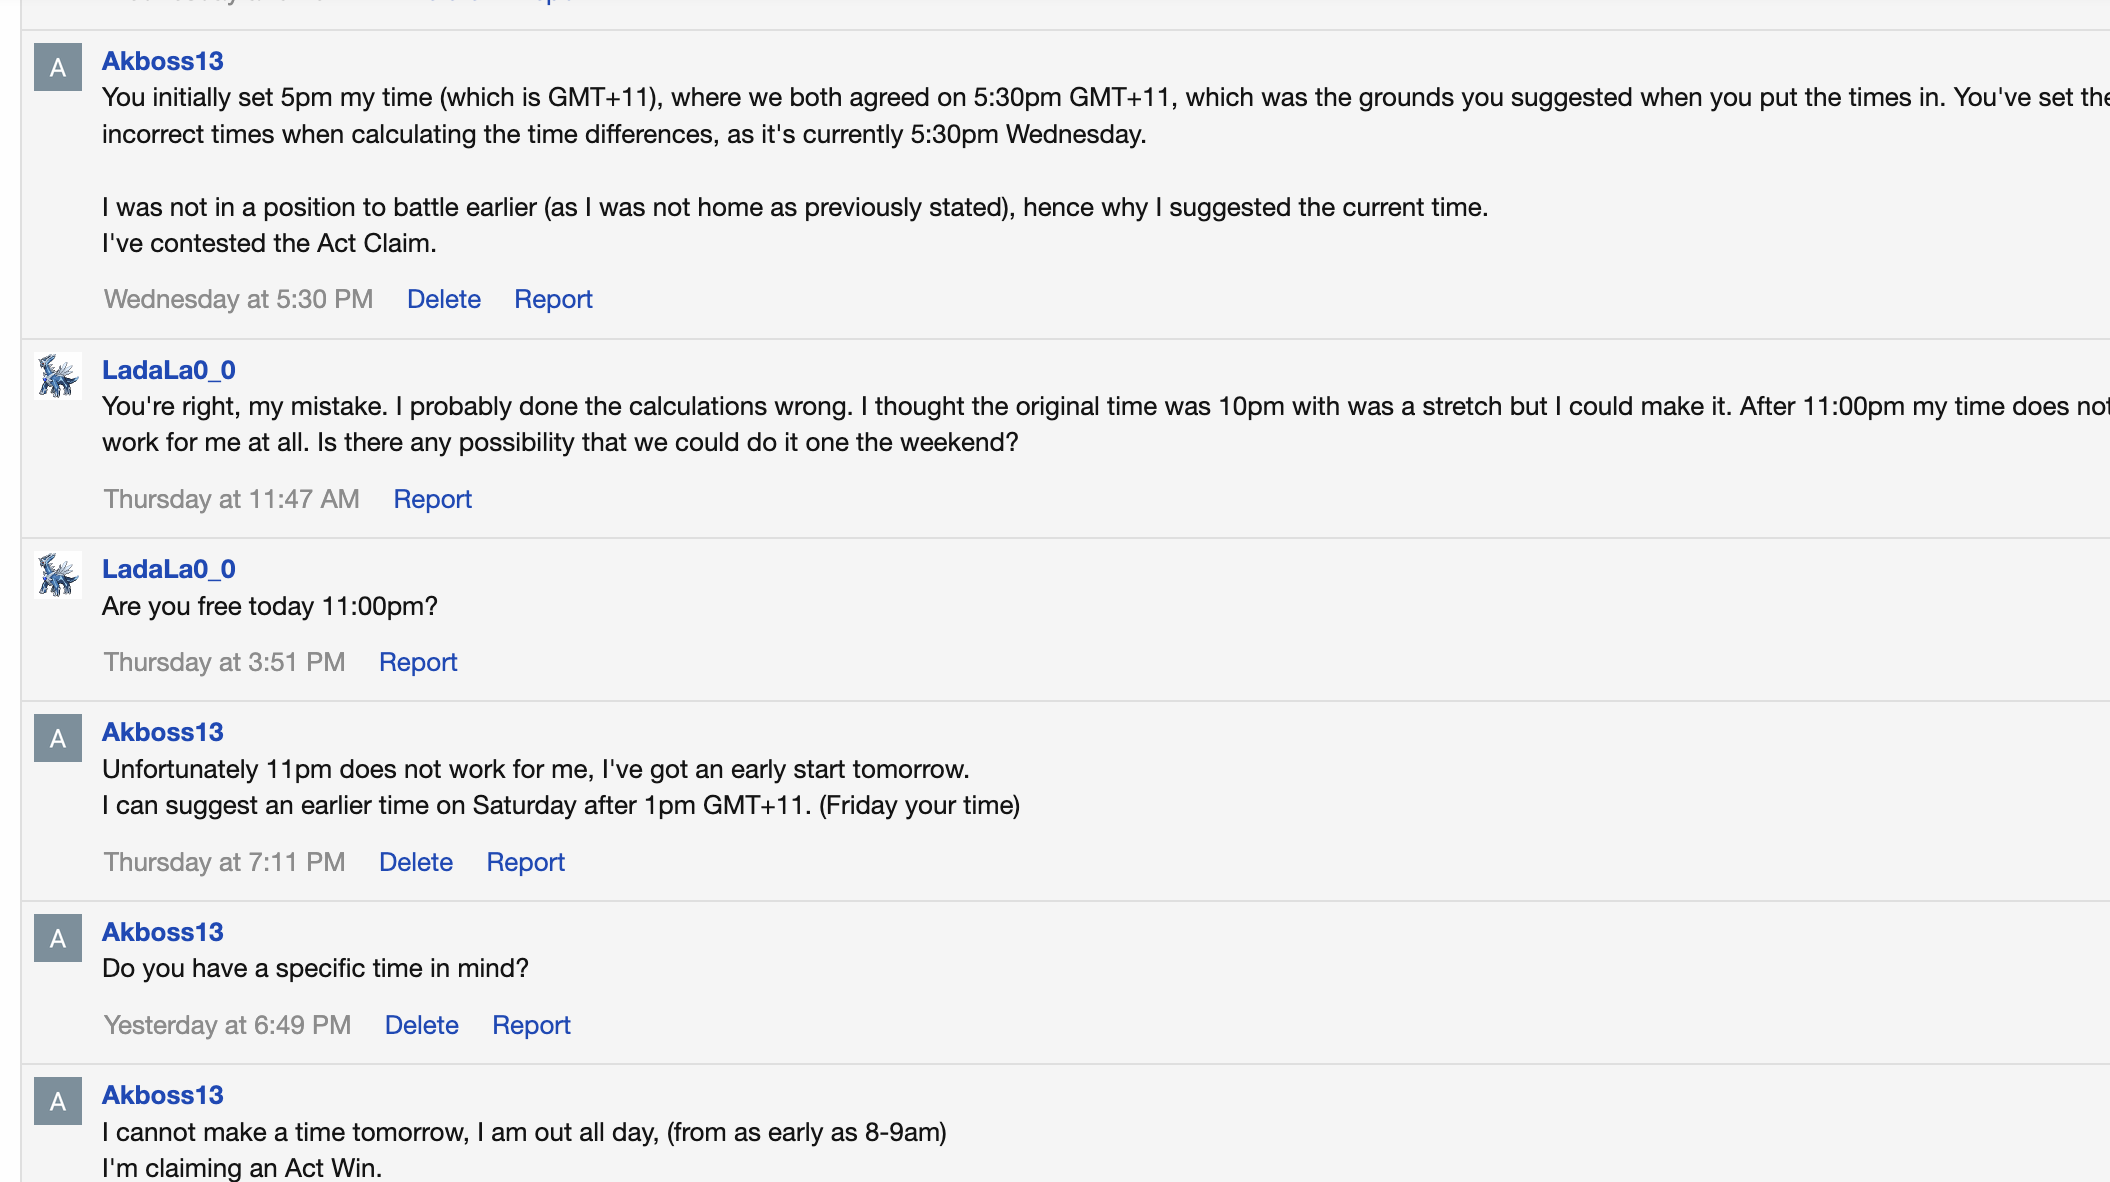The height and width of the screenshot is (1182, 2110).
Task: Delete the Thursday 7:11 PM comment
Action: [x=415, y=862]
